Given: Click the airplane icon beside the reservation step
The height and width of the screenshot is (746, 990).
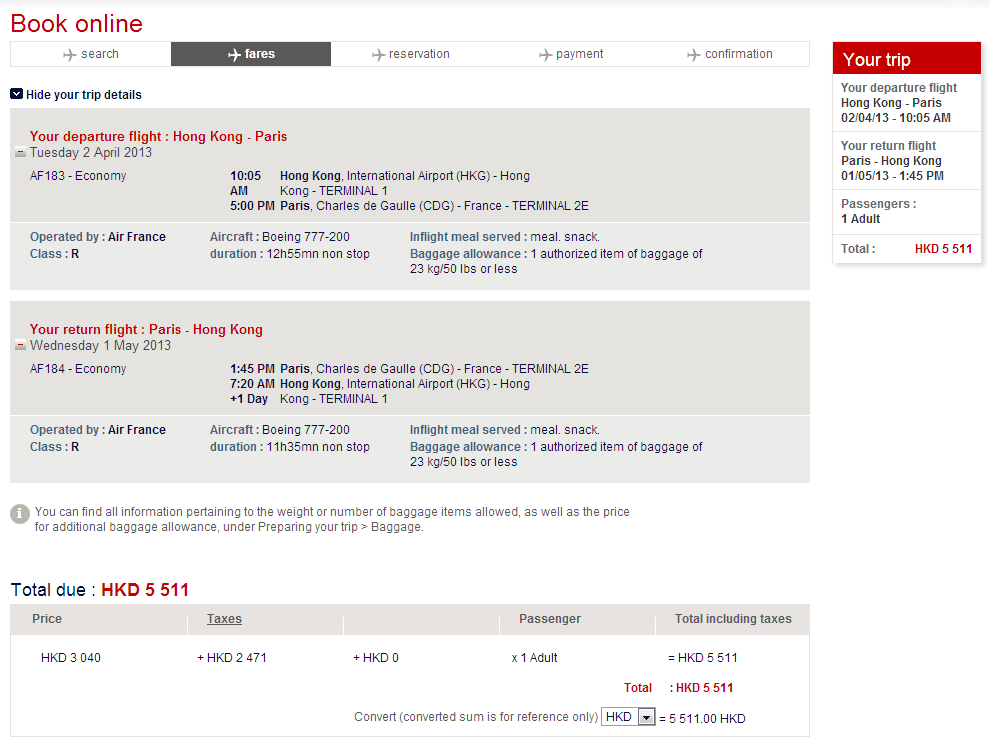Looking at the screenshot, I should [378, 55].
